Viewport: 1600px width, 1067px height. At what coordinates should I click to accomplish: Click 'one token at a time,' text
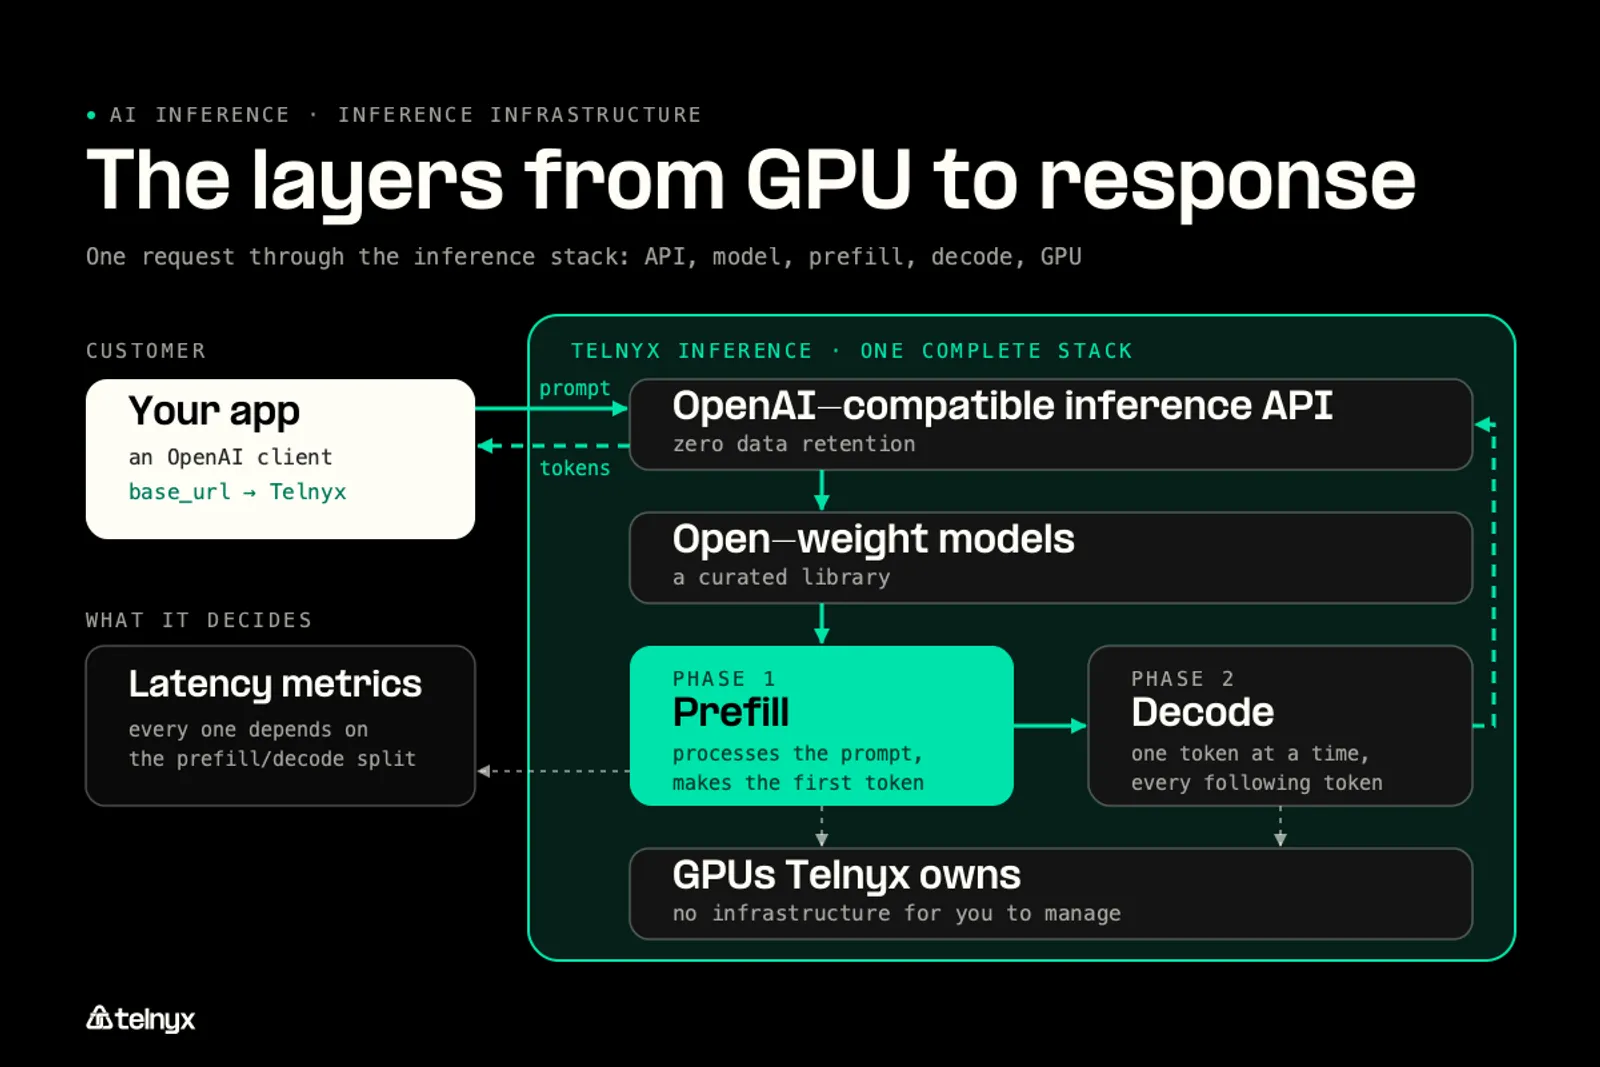click(x=1250, y=753)
